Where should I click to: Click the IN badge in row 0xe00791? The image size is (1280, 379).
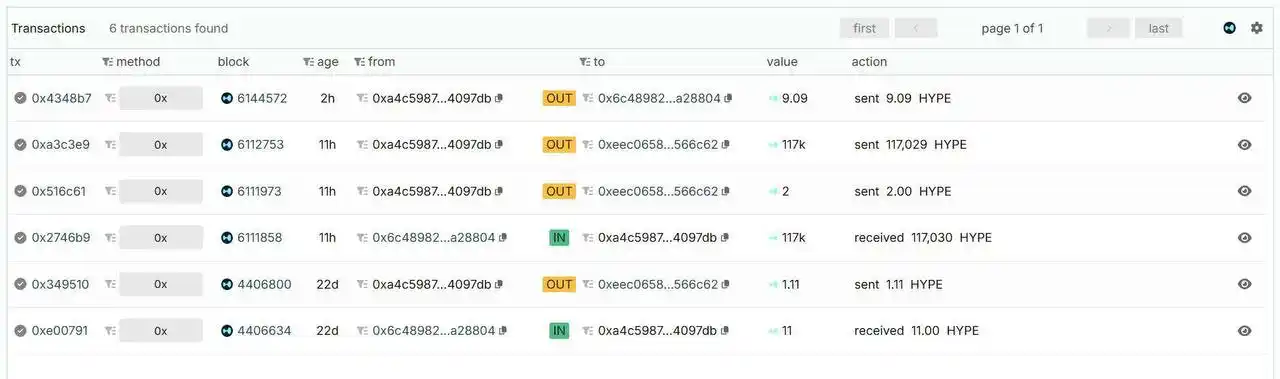click(559, 331)
